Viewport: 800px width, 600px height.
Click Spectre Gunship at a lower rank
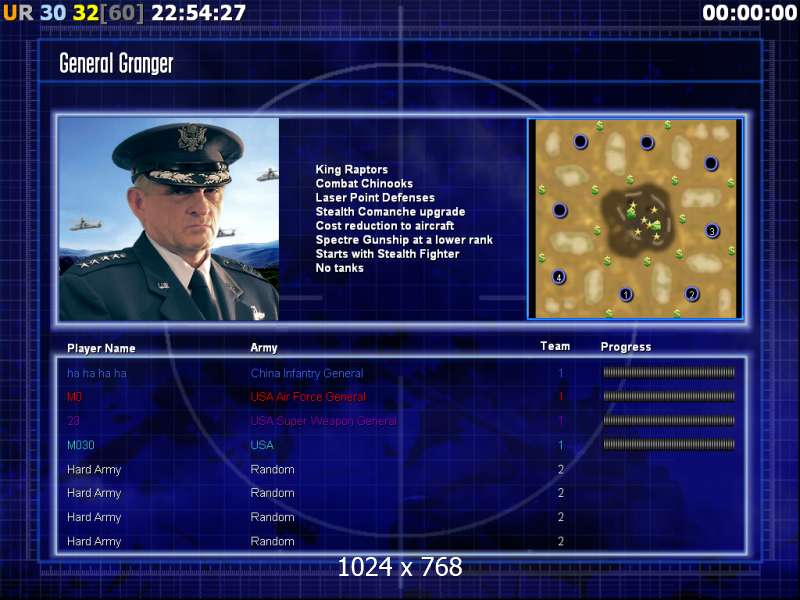[404, 240]
